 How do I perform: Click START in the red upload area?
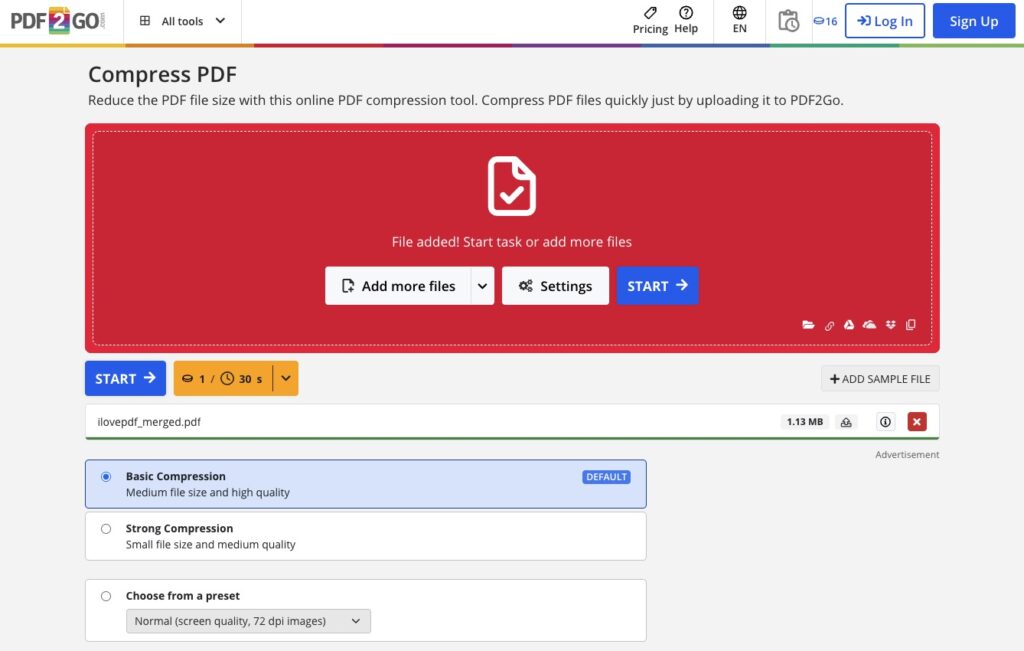pyautogui.click(x=657, y=285)
